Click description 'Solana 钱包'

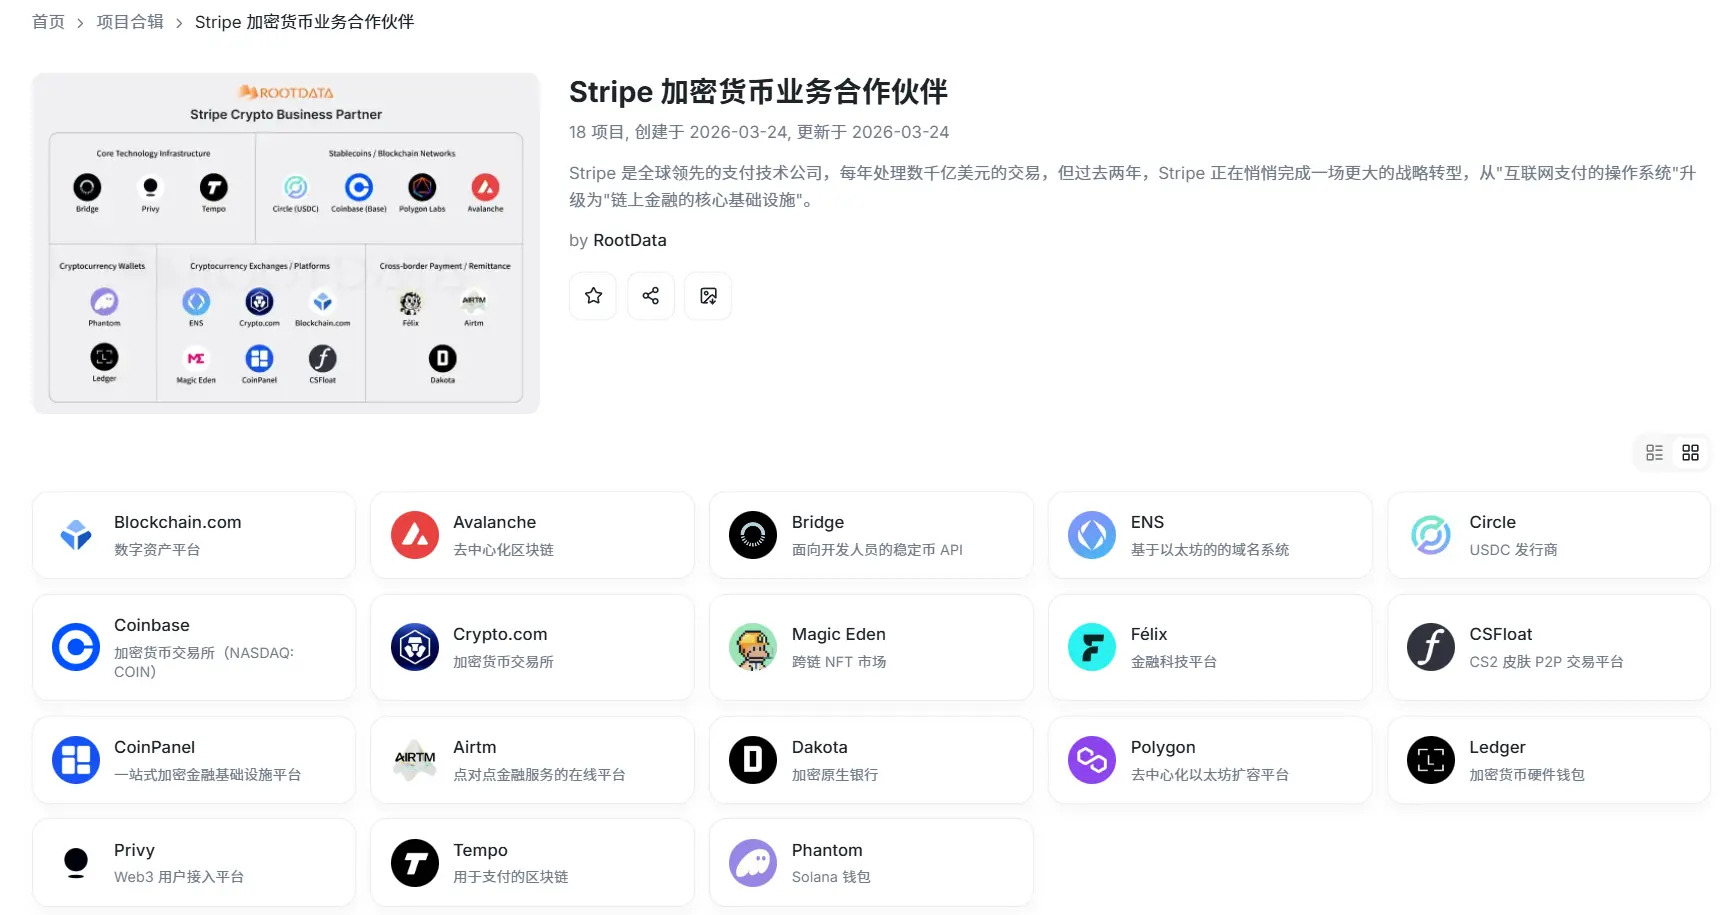coord(831,877)
